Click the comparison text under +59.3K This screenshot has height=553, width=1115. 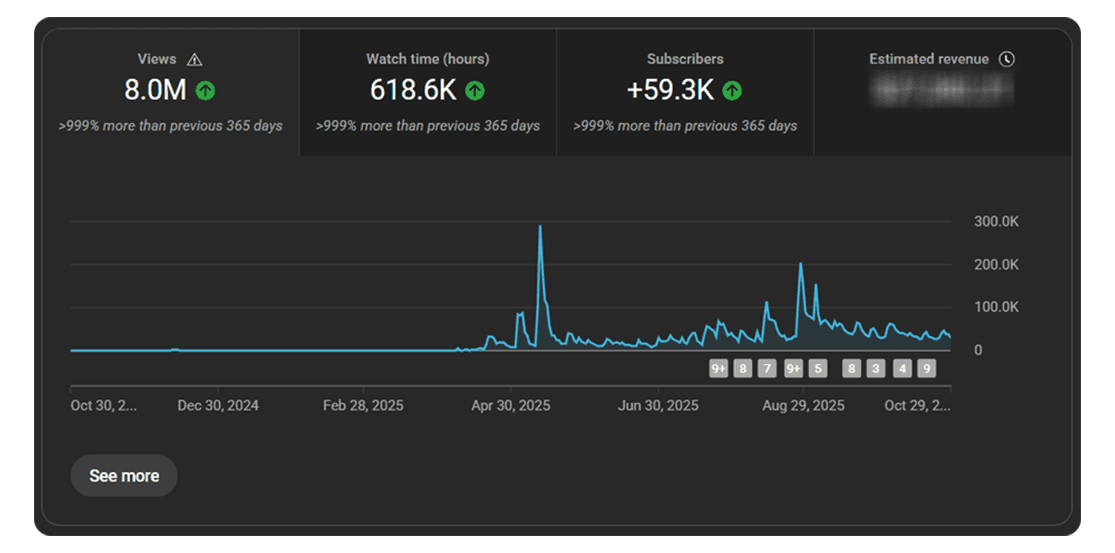[685, 127]
